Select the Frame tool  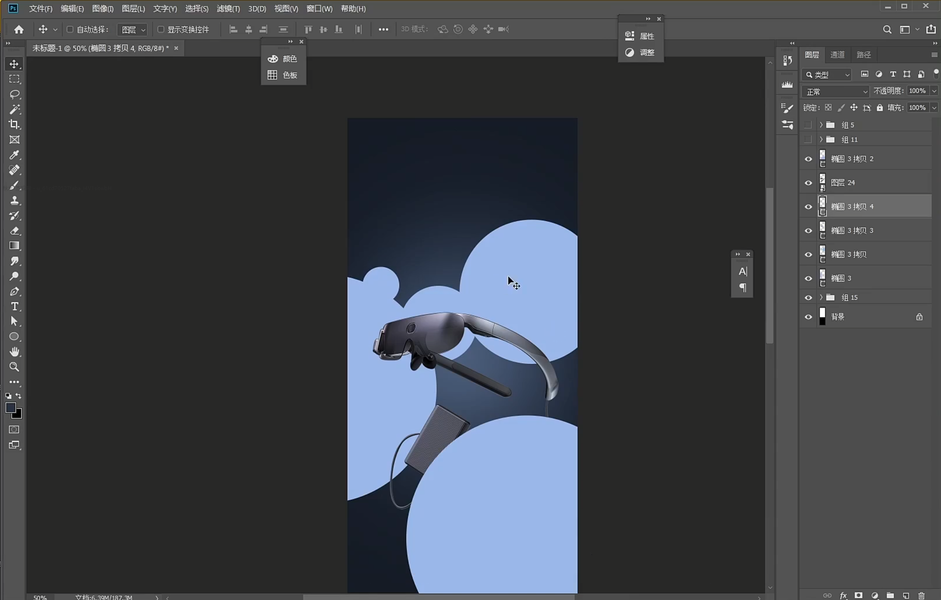coord(14,140)
